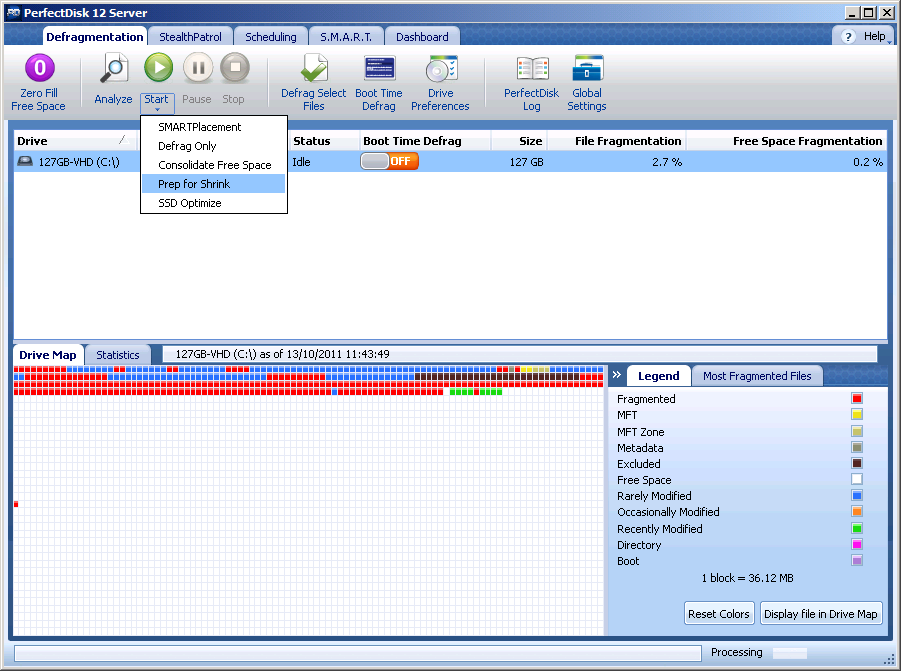Screen dimensions: 901x671
Task: Click the Boot purple color swatch
Action: pyautogui.click(x=857, y=560)
